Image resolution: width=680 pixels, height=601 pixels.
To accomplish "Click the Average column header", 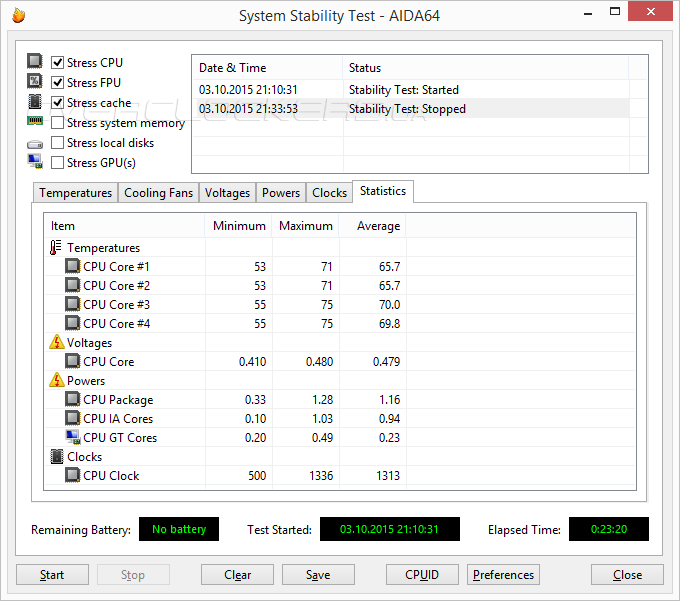I will point(373,226).
